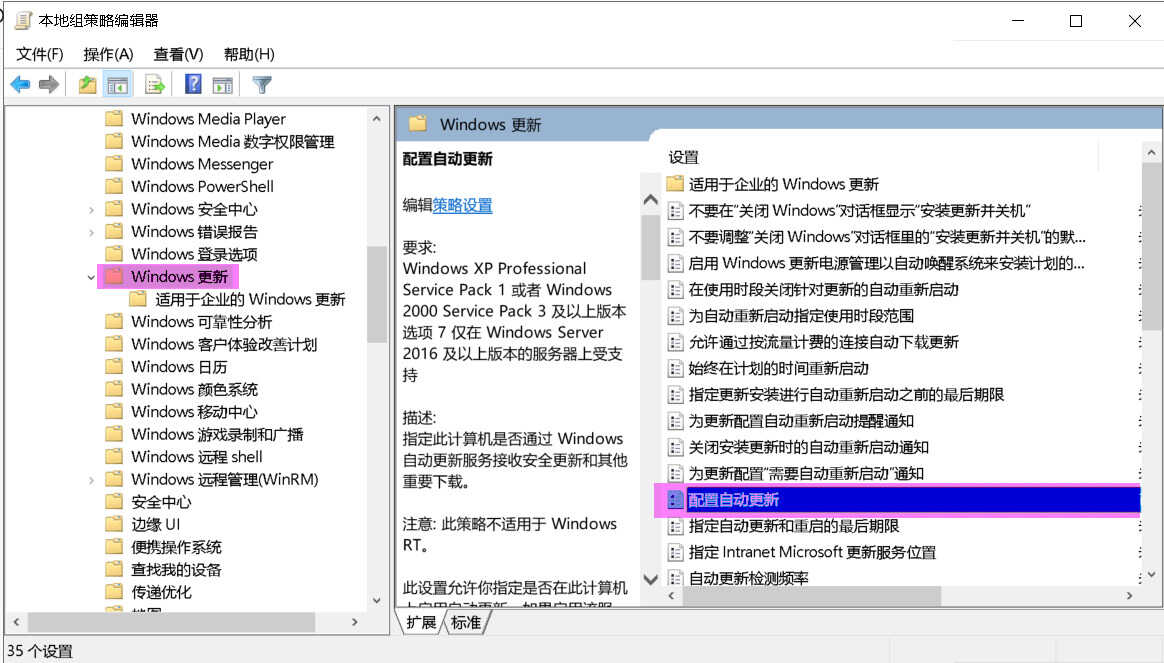Image resolution: width=1164 pixels, height=663 pixels.
Task: Select Windows 颜色系统 in the tree
Action: 194,389
